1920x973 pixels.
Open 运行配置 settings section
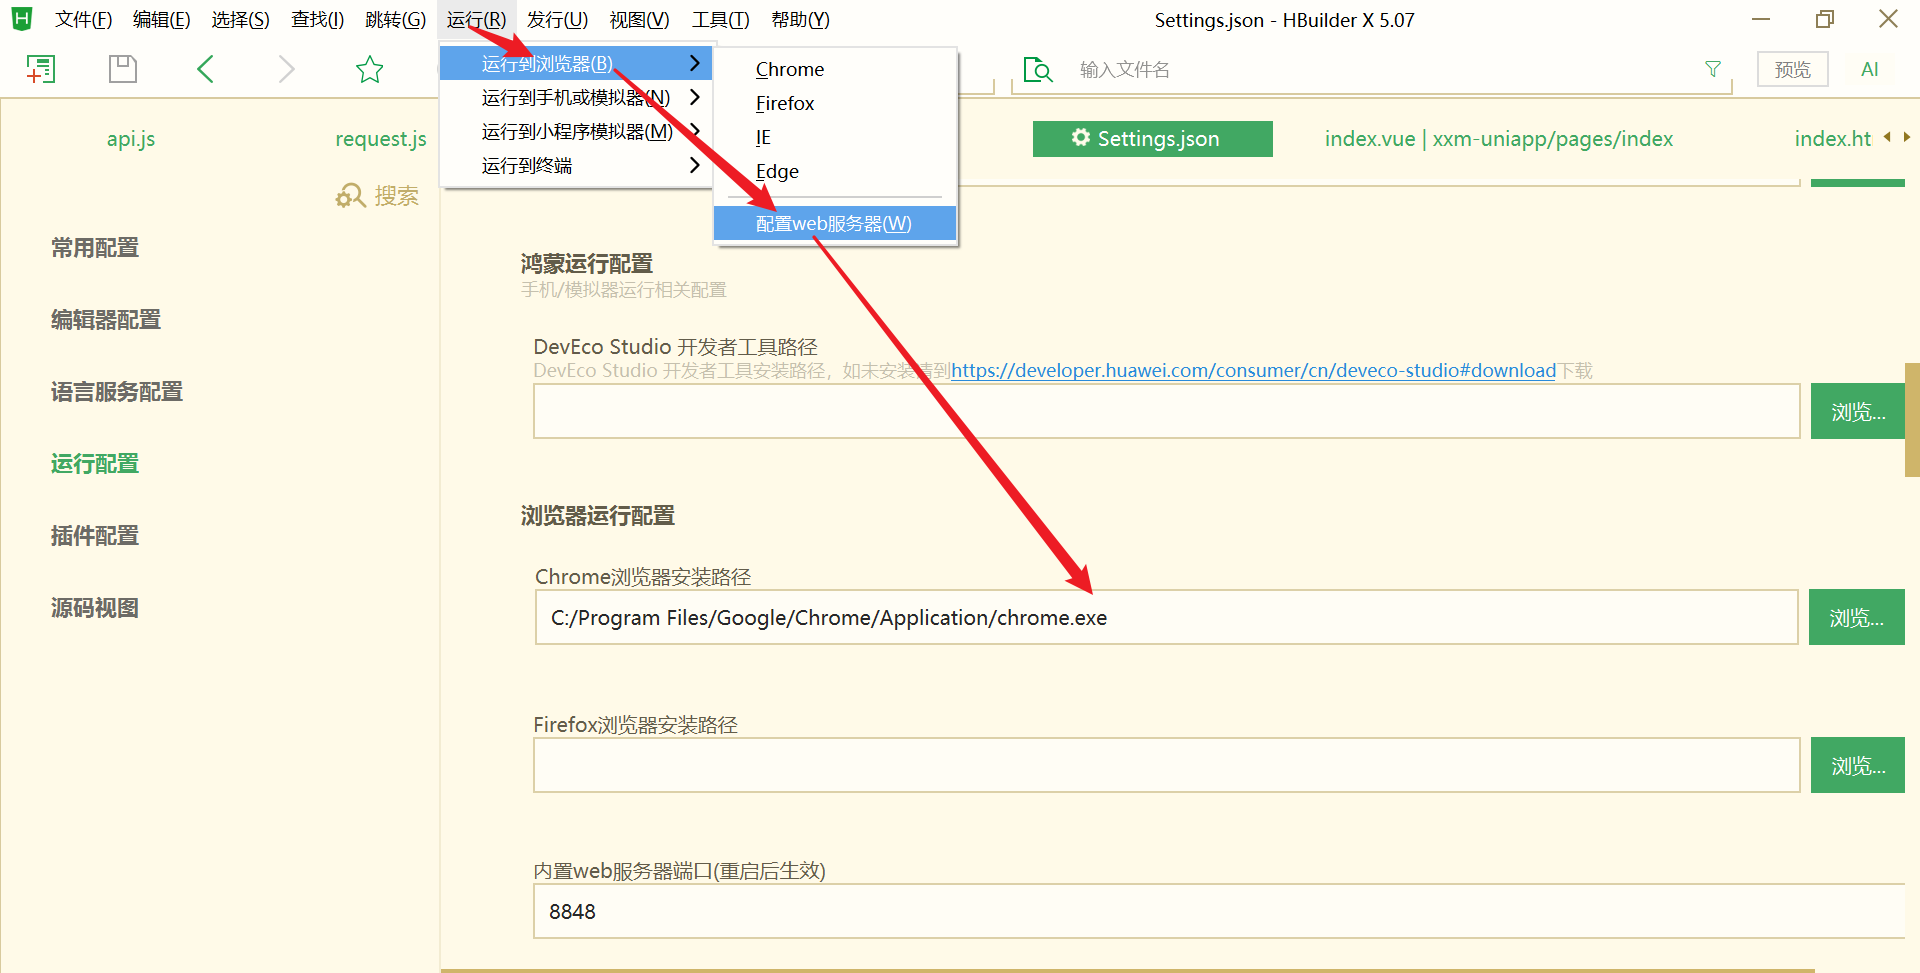[x=95, y=464]
